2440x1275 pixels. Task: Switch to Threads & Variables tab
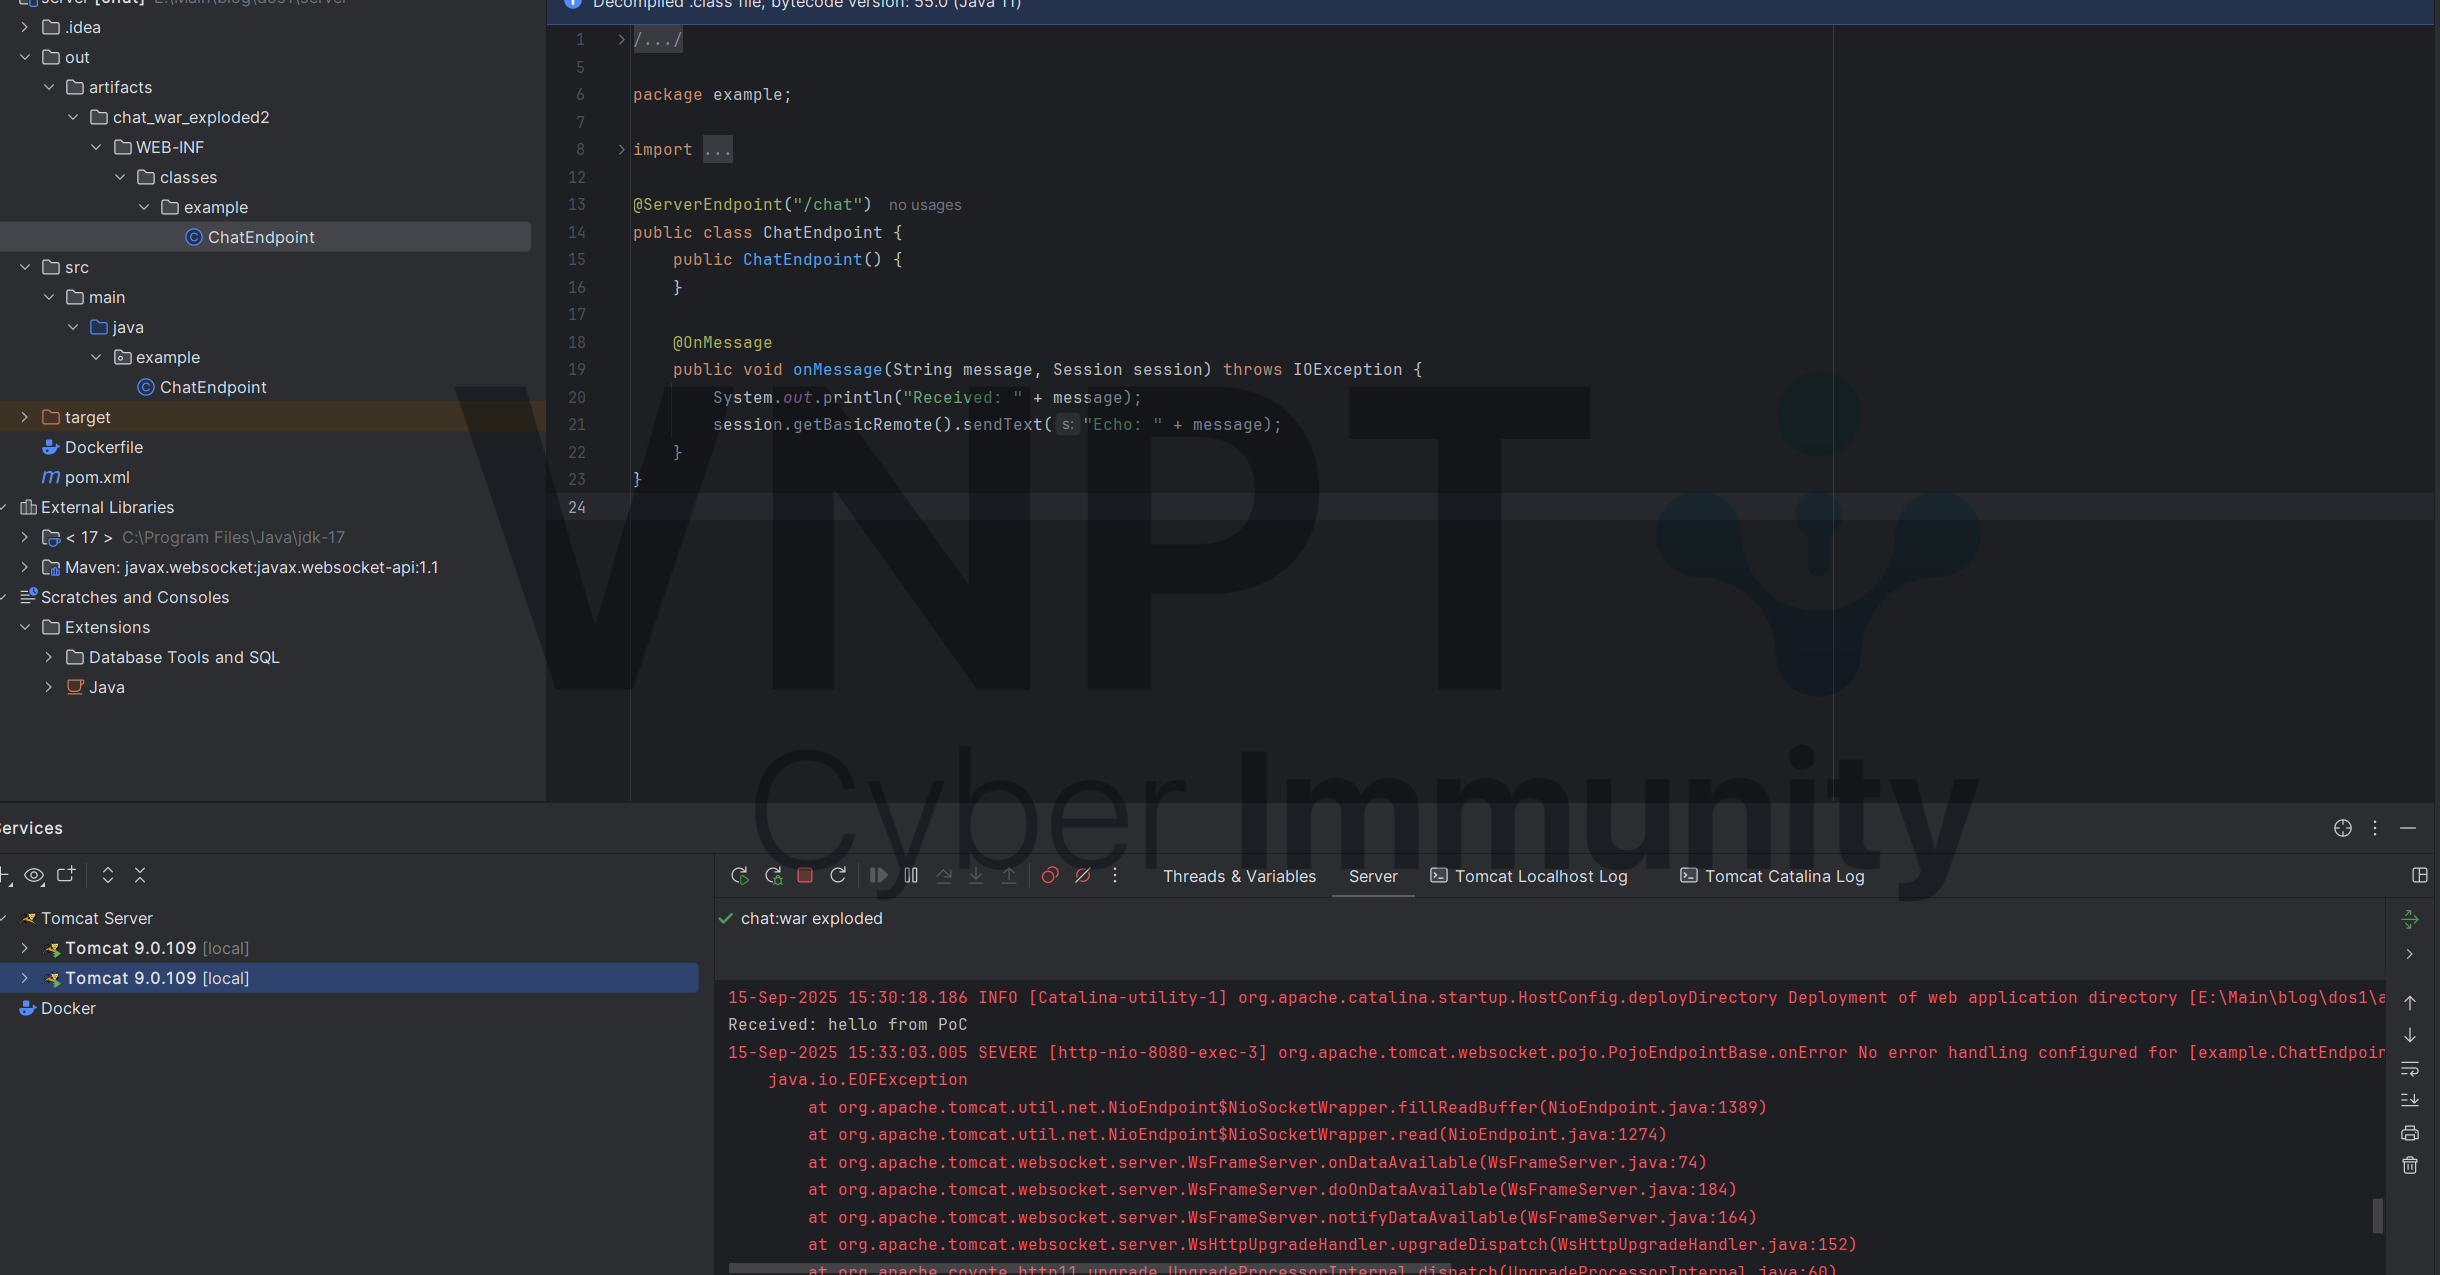pos(1239,876)
